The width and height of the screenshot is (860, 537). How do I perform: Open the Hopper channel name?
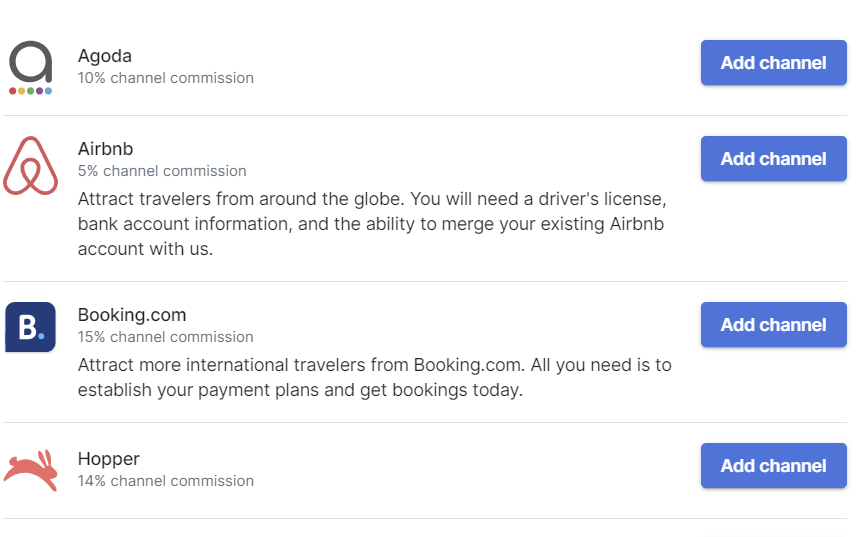point(109,459)
